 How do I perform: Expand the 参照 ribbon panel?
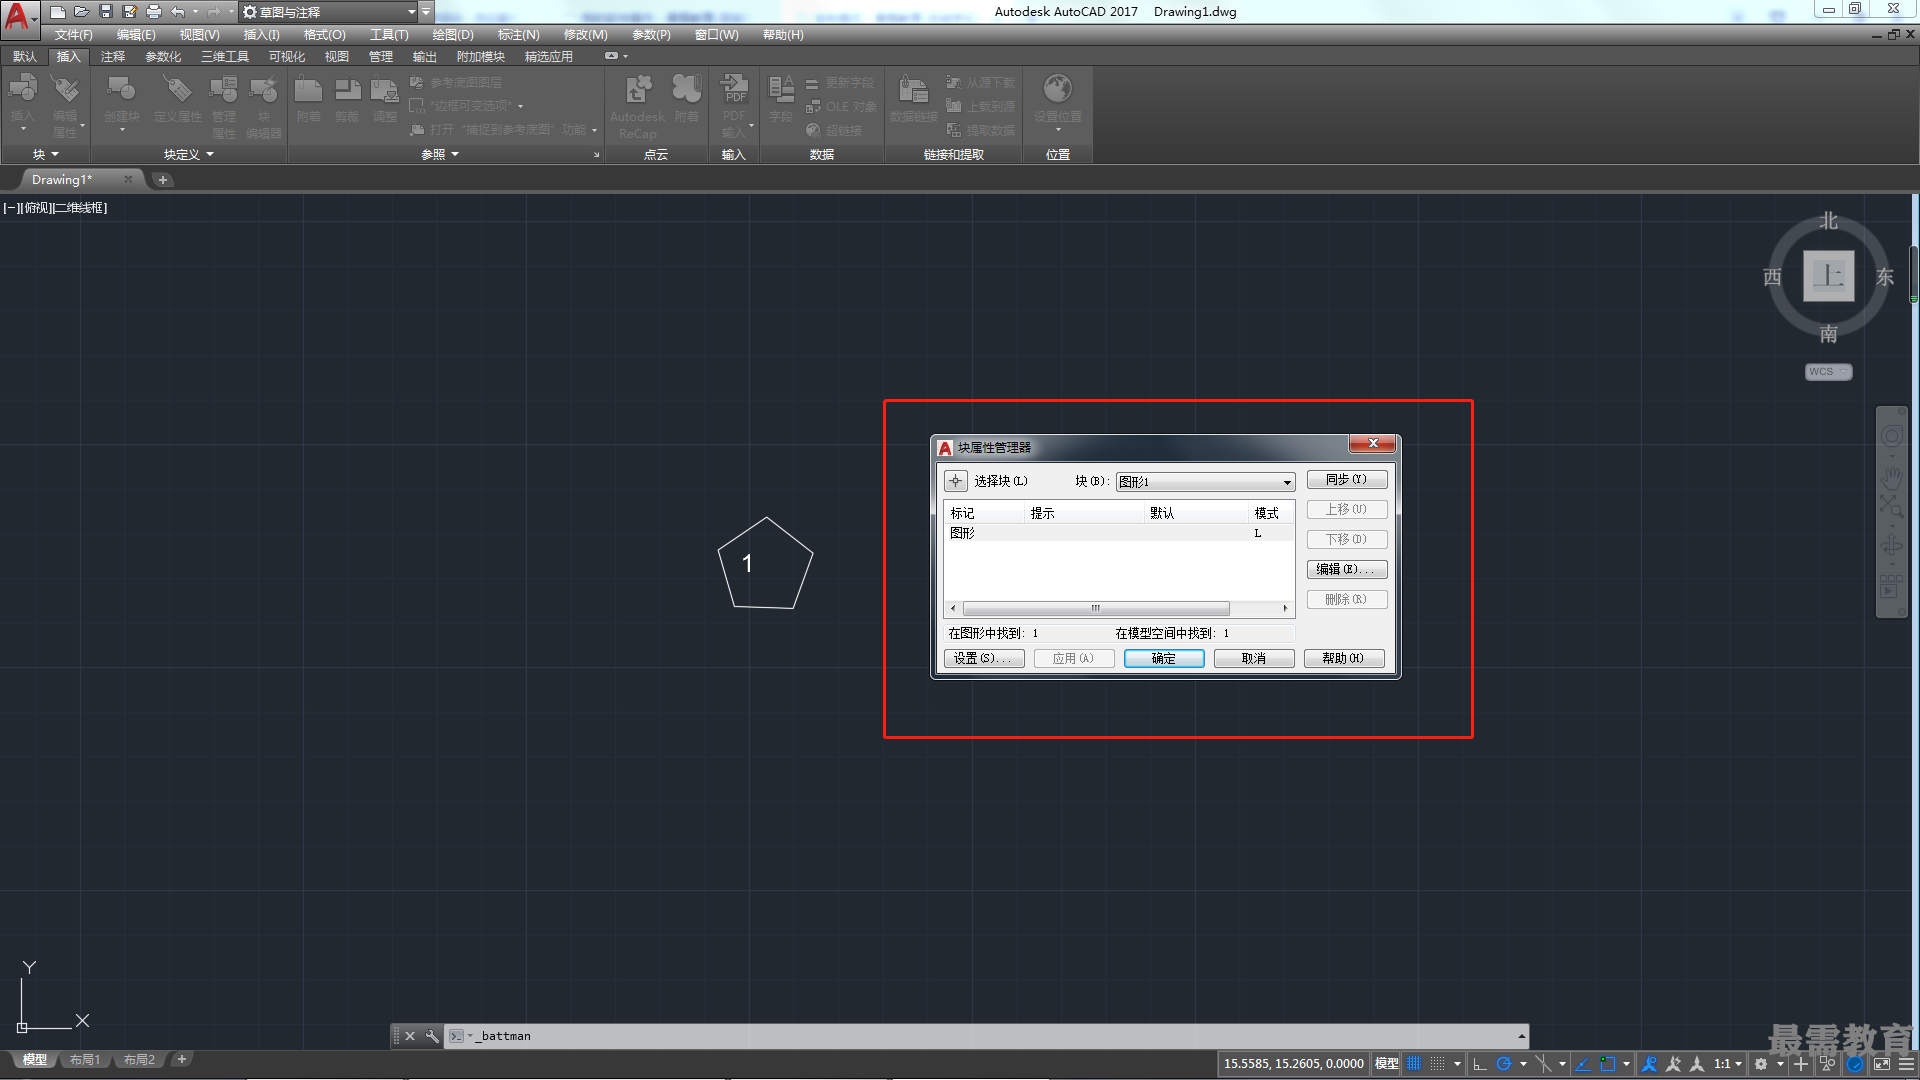pyautogui.click(x=440, y=154)
